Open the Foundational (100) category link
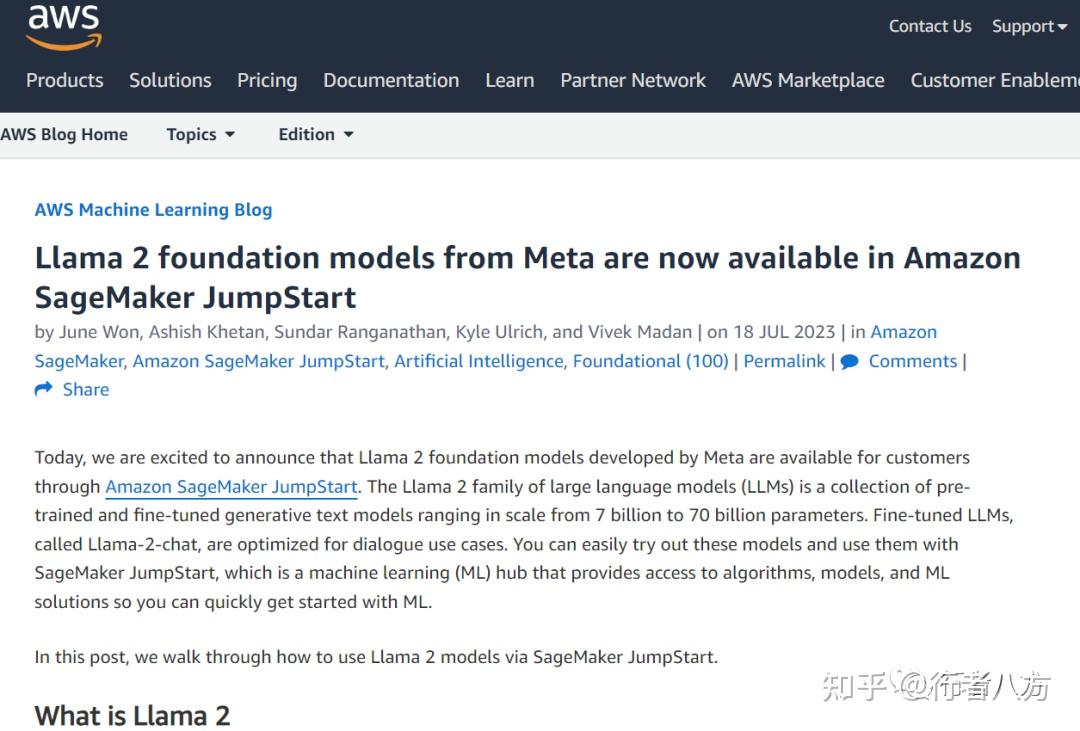 (x=650, y=361)
